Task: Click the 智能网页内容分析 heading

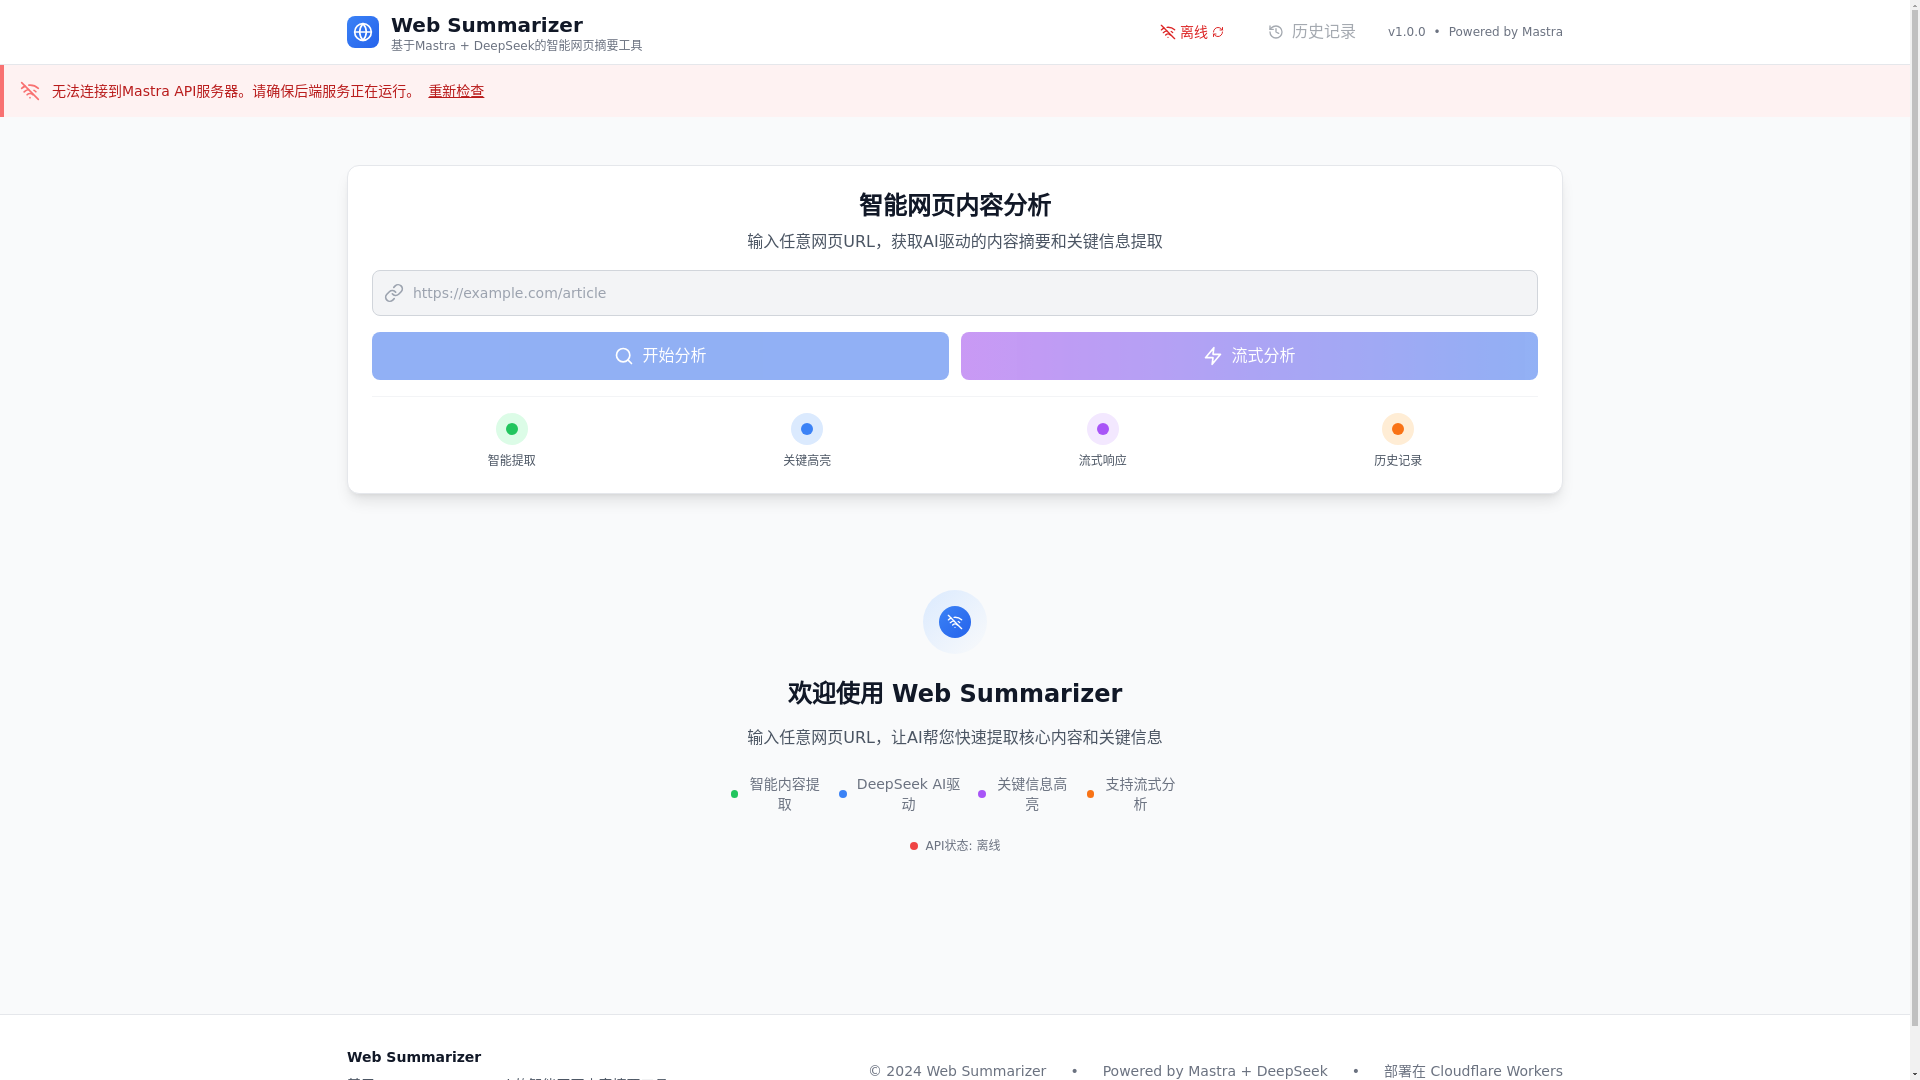Action: [x=955, y=205]
